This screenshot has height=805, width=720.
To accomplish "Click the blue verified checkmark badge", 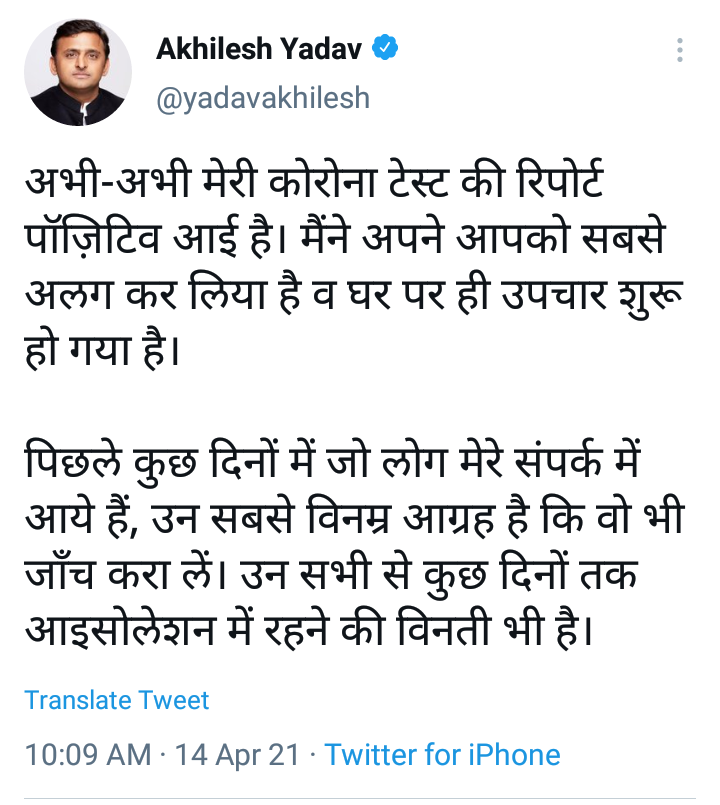I will tap(385, 48).
